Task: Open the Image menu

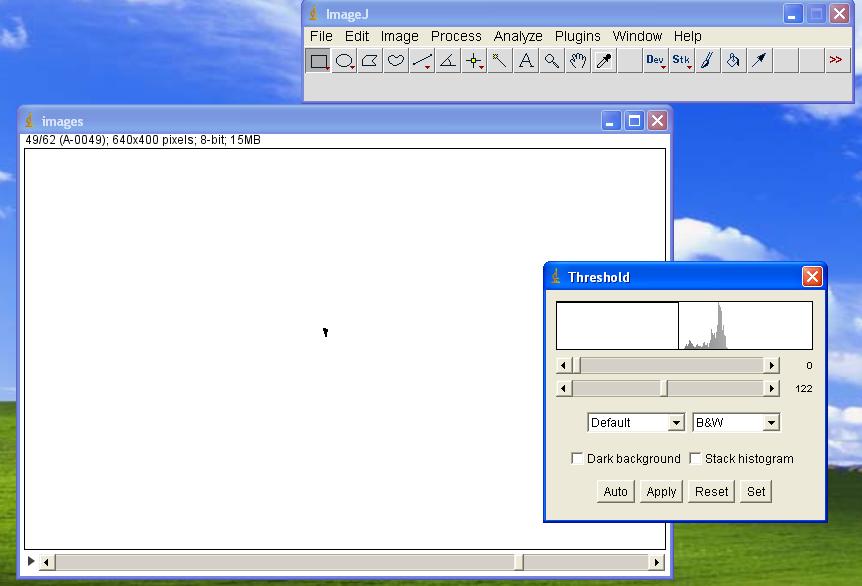Action: pyautogui.click(x=400, y=36)
